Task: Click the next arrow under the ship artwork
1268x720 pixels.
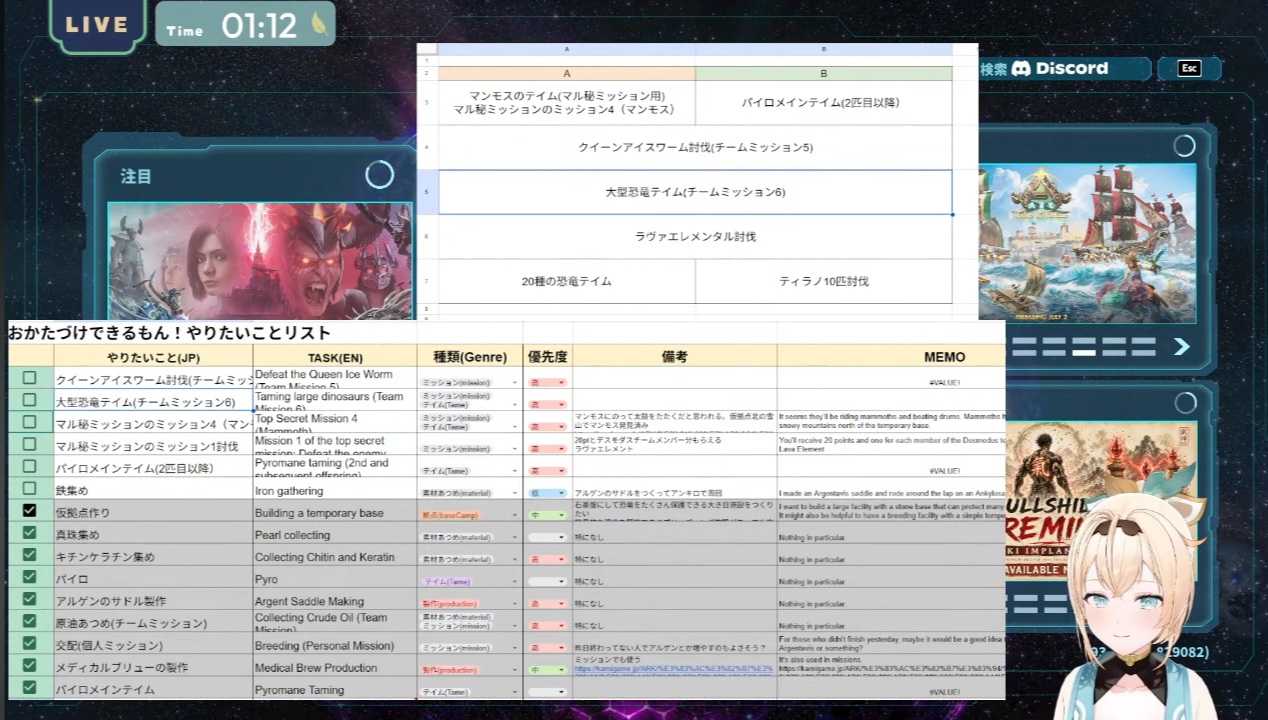Action: pyautogui.click(x=1181, y=346)
